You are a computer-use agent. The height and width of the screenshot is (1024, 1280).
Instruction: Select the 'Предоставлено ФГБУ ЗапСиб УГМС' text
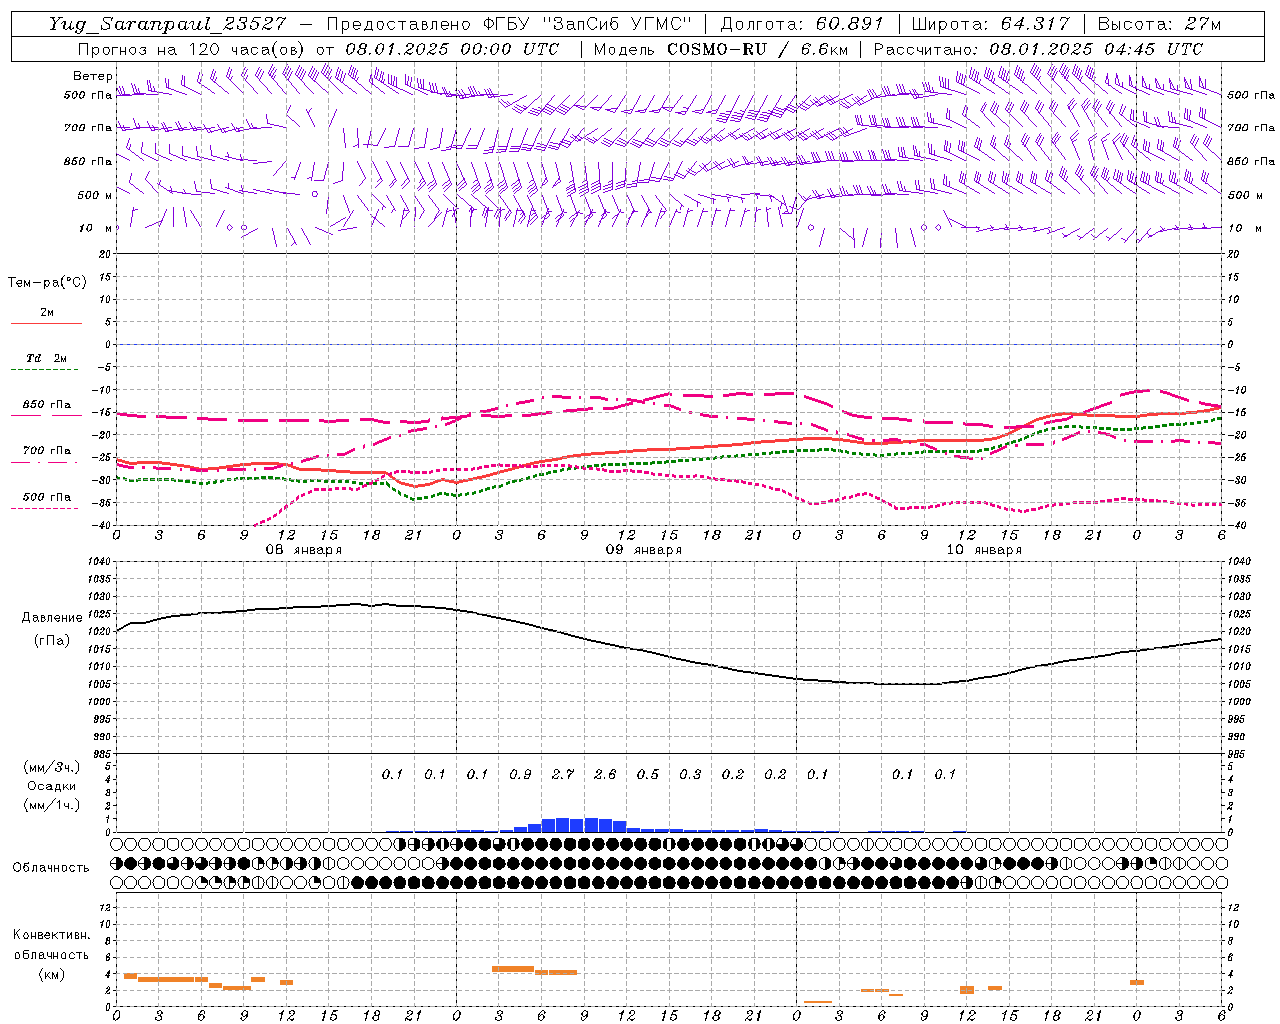(x=510, y=24)
